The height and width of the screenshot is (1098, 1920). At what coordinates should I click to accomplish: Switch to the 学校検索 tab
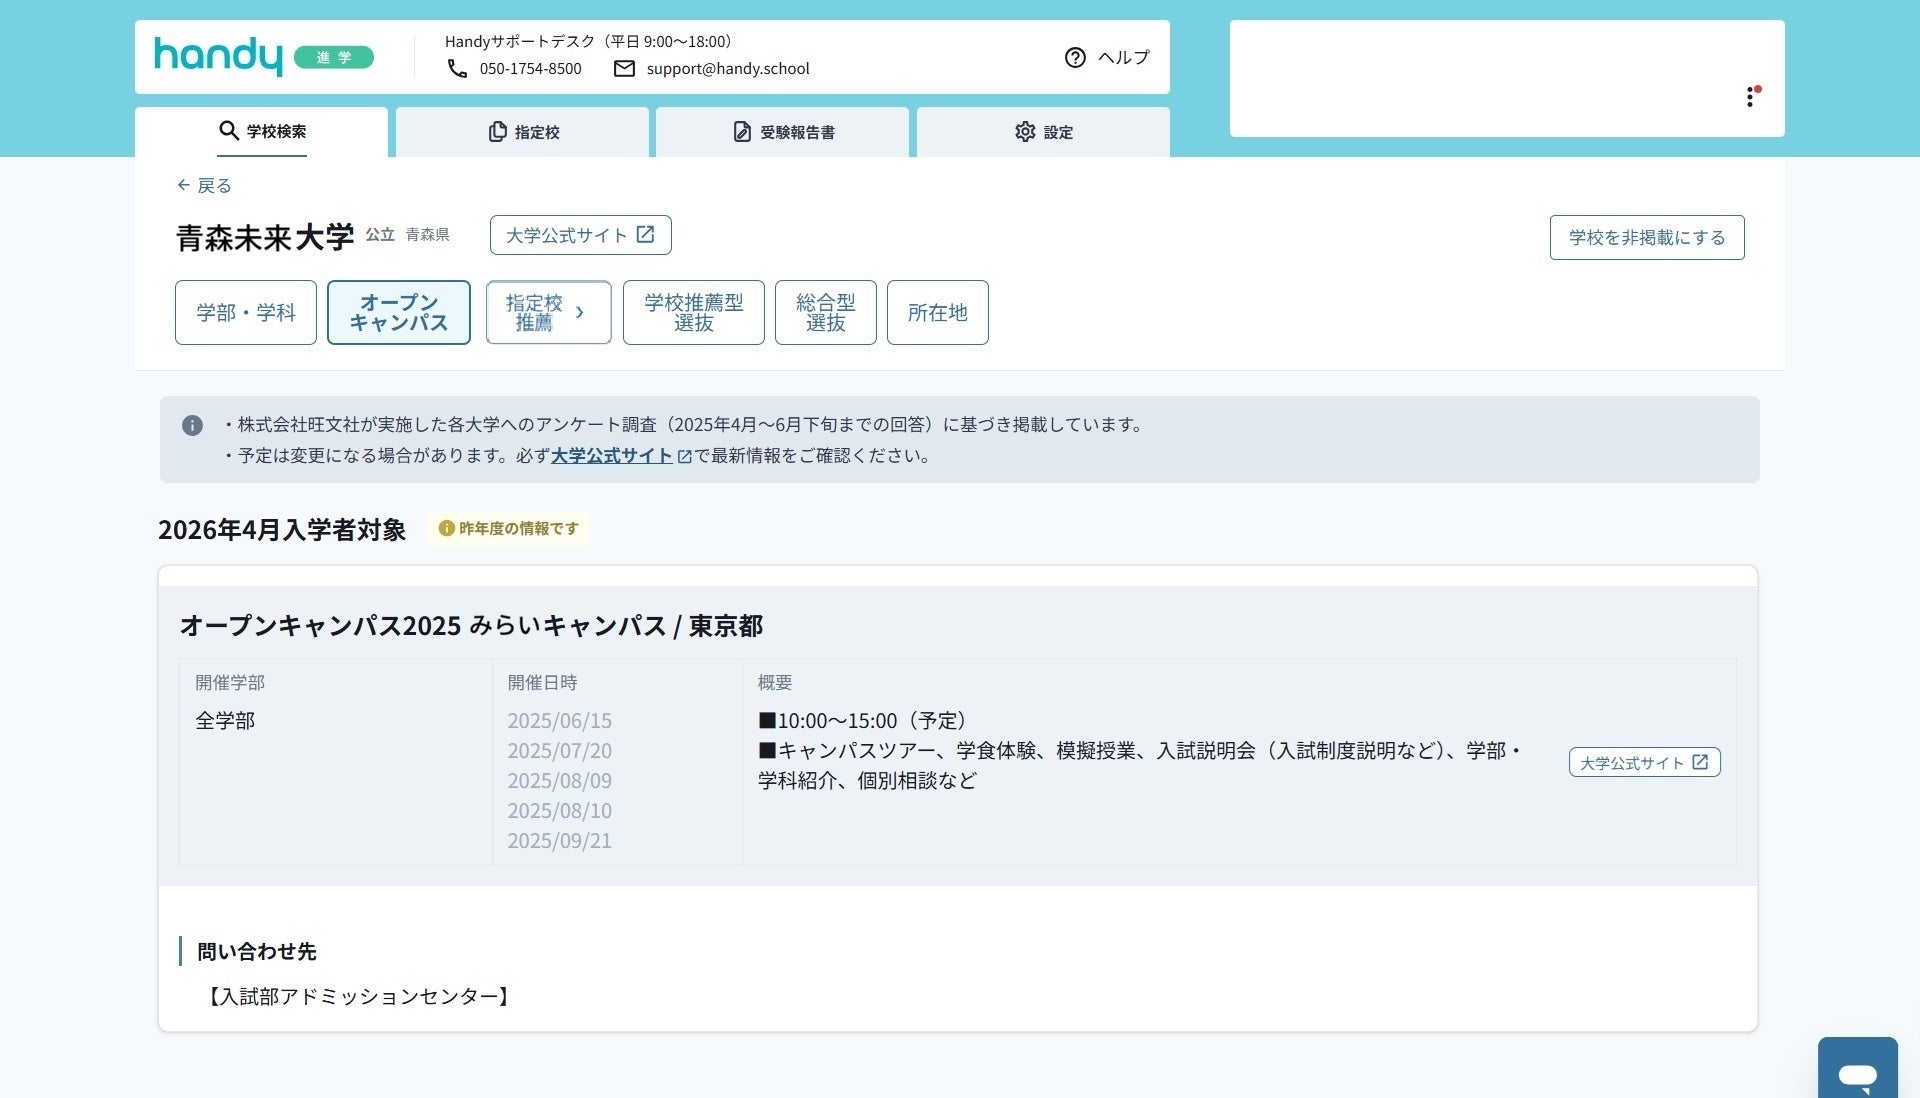262,132
